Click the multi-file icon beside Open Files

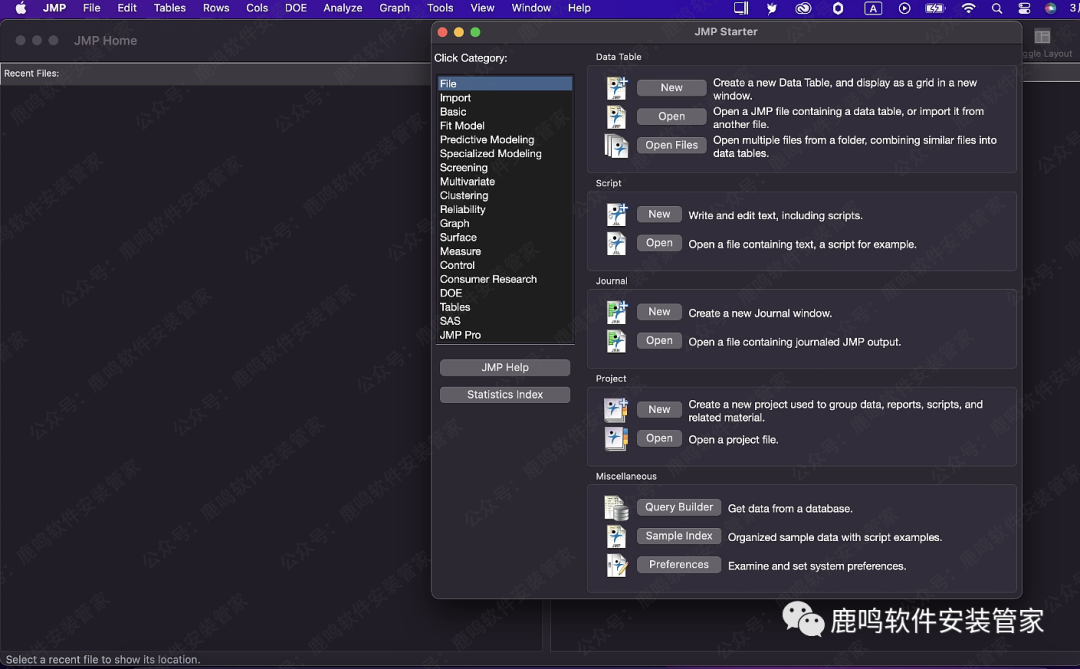click(x=616, y=146)
